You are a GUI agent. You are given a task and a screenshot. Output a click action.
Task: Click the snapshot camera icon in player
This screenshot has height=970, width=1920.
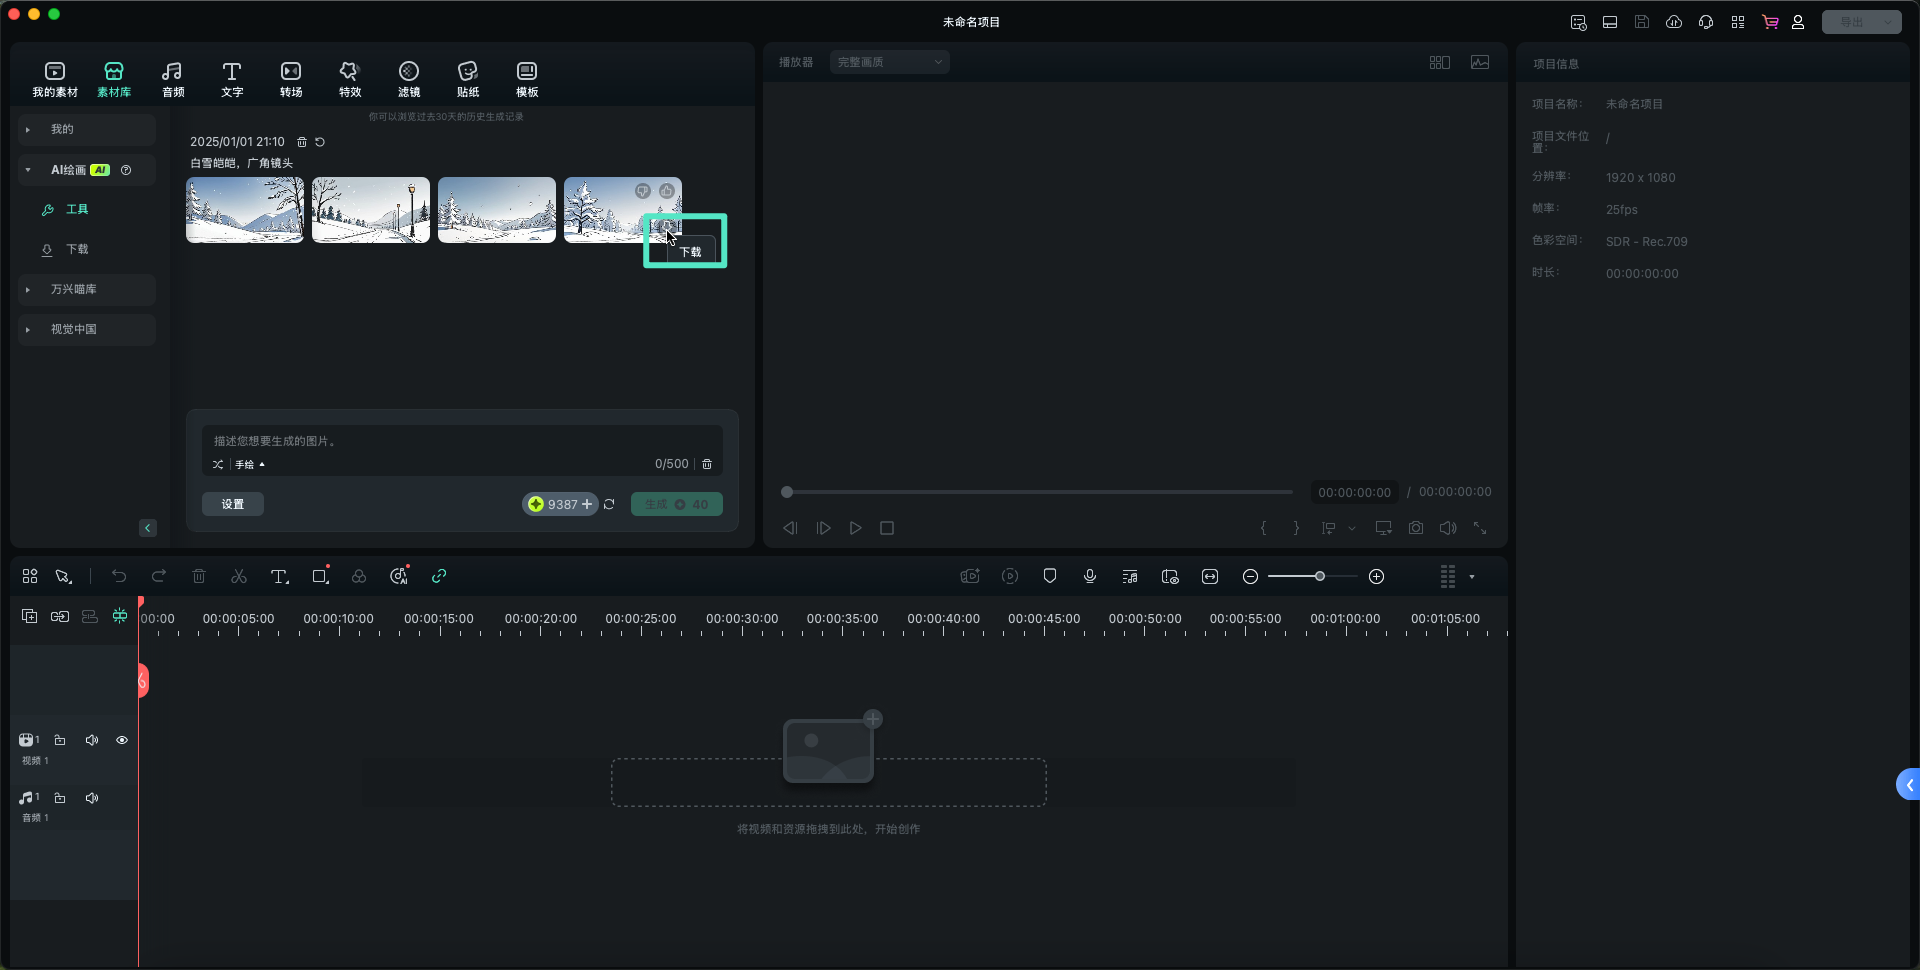[x=1416, y=528]
